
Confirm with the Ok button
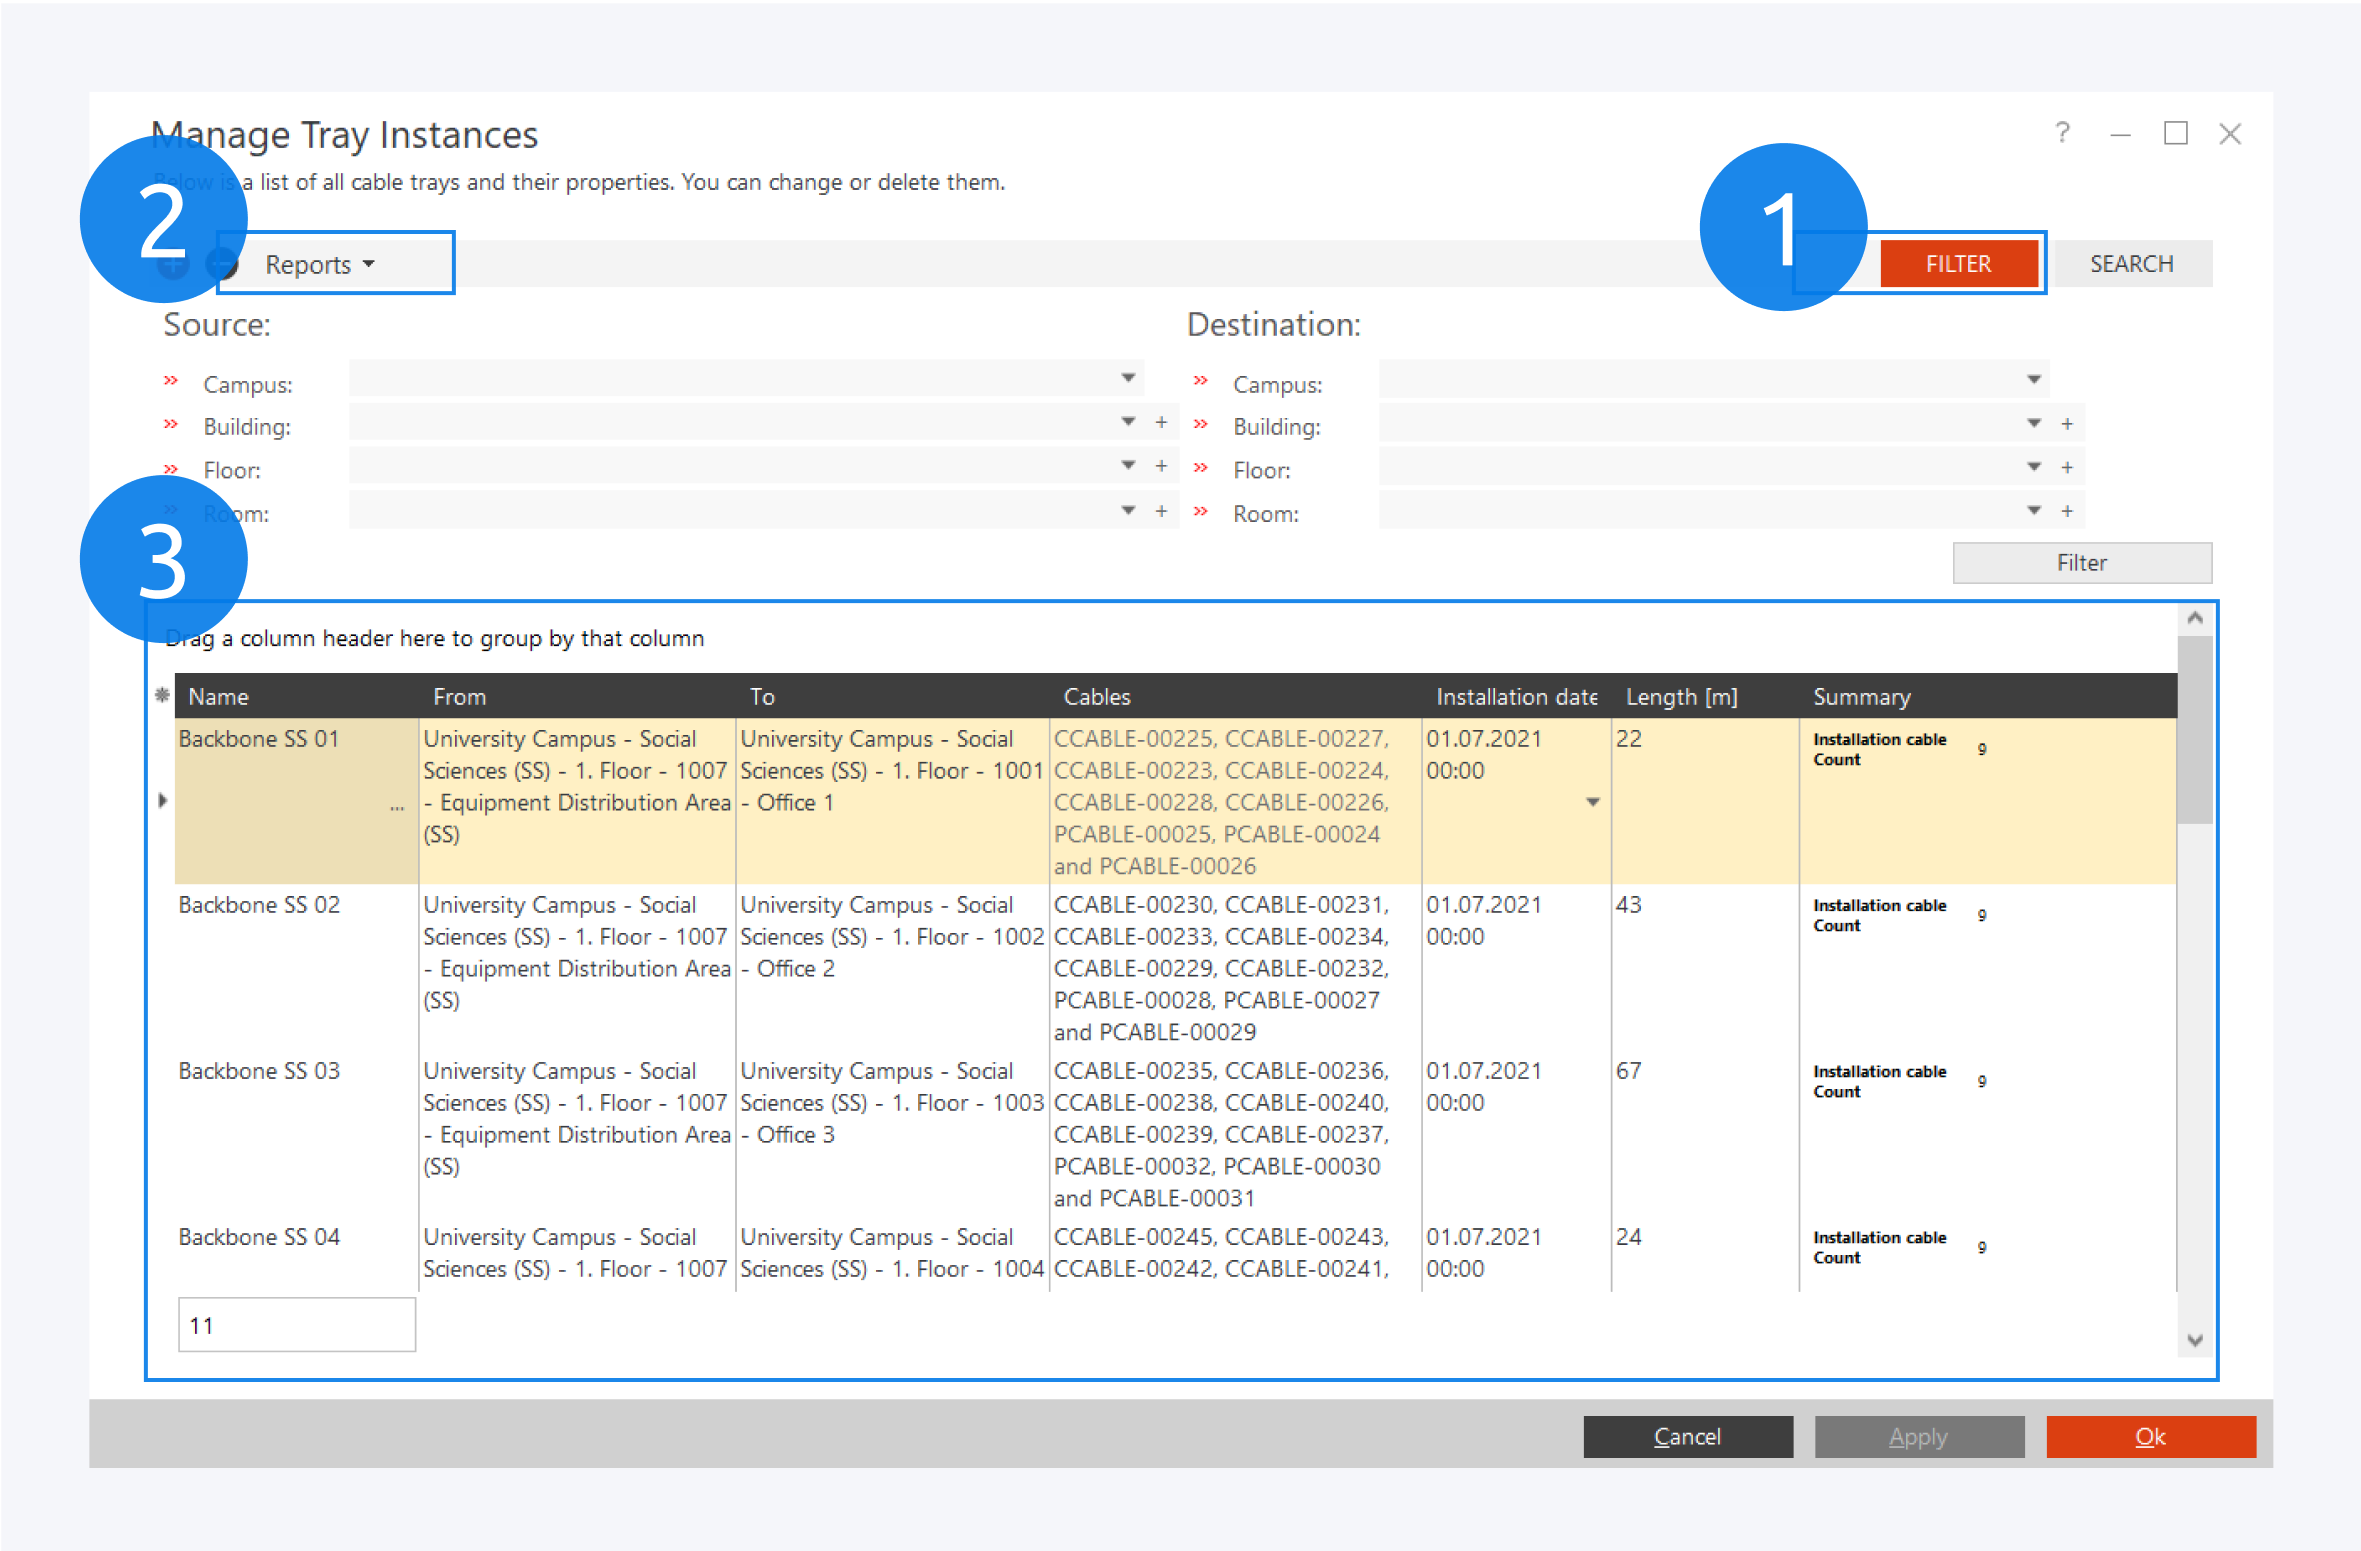click(2150, 1436)
